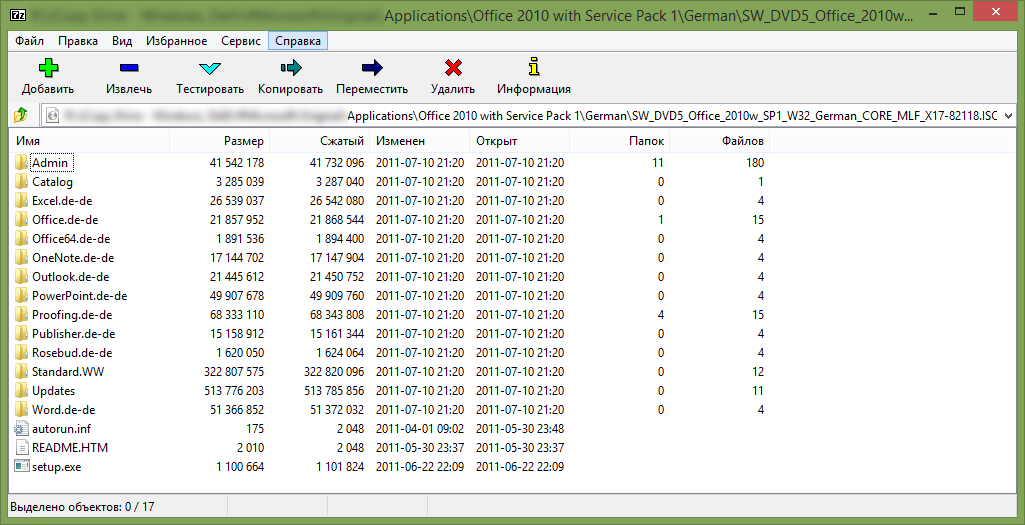This screenshot has width=1025, height=525.
Task: Click the blue minus Extract (Извлечь) icon
Action: click(129, 67)
